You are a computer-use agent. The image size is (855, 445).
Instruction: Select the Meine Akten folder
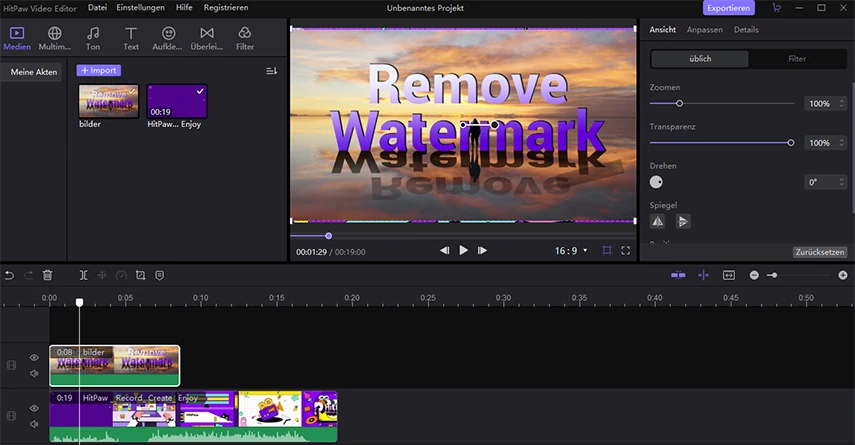(x=34, y=72)
